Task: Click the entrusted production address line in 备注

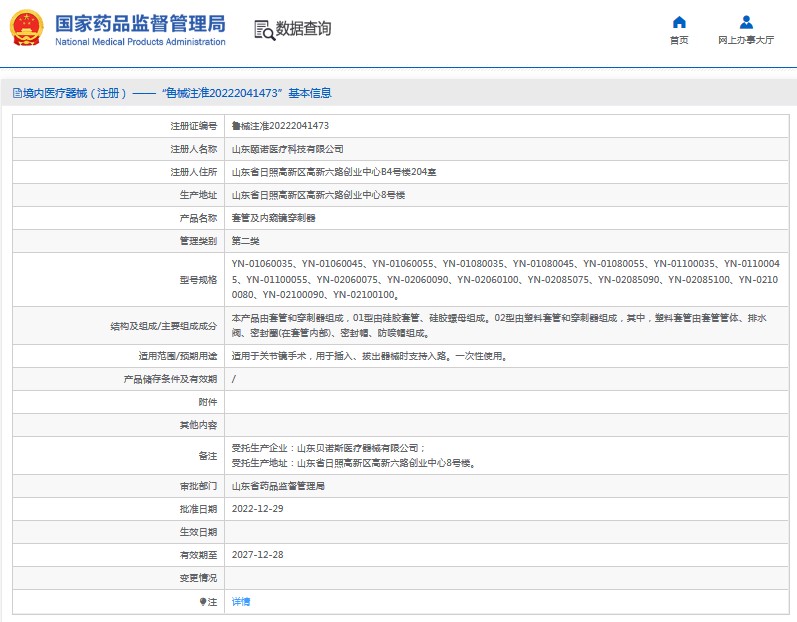Action: click(x=354, y=463)
